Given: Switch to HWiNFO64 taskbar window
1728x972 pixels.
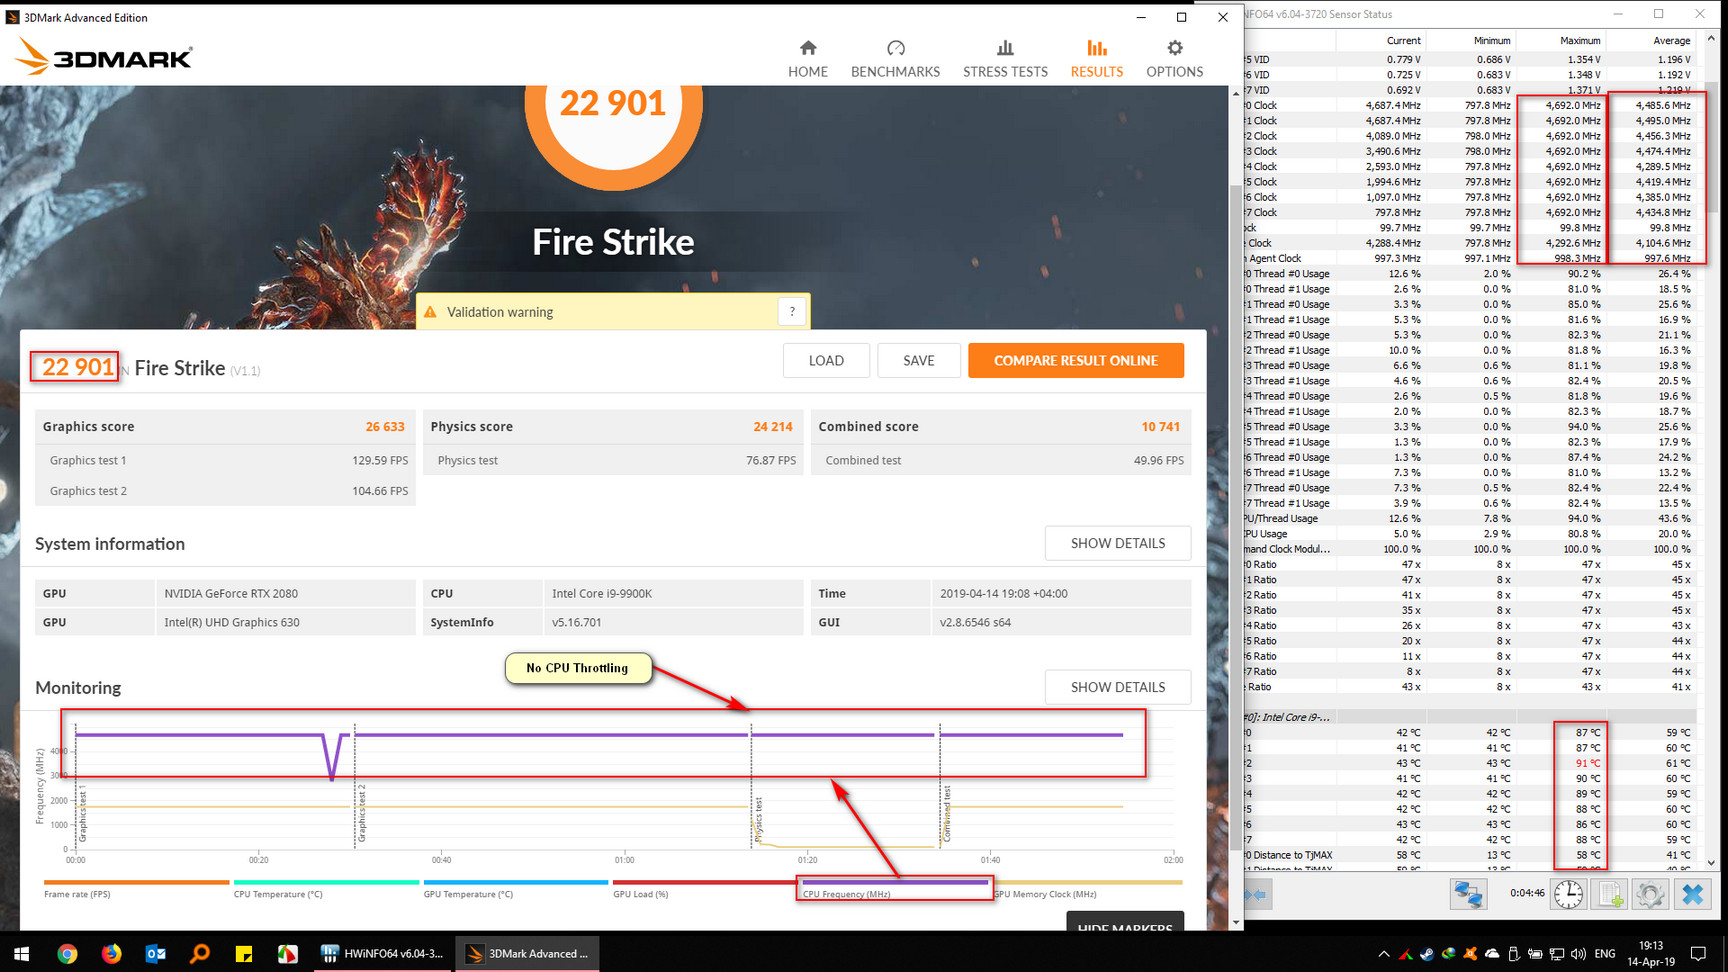Looking at the screenshot, I should (x=381, y=953).
